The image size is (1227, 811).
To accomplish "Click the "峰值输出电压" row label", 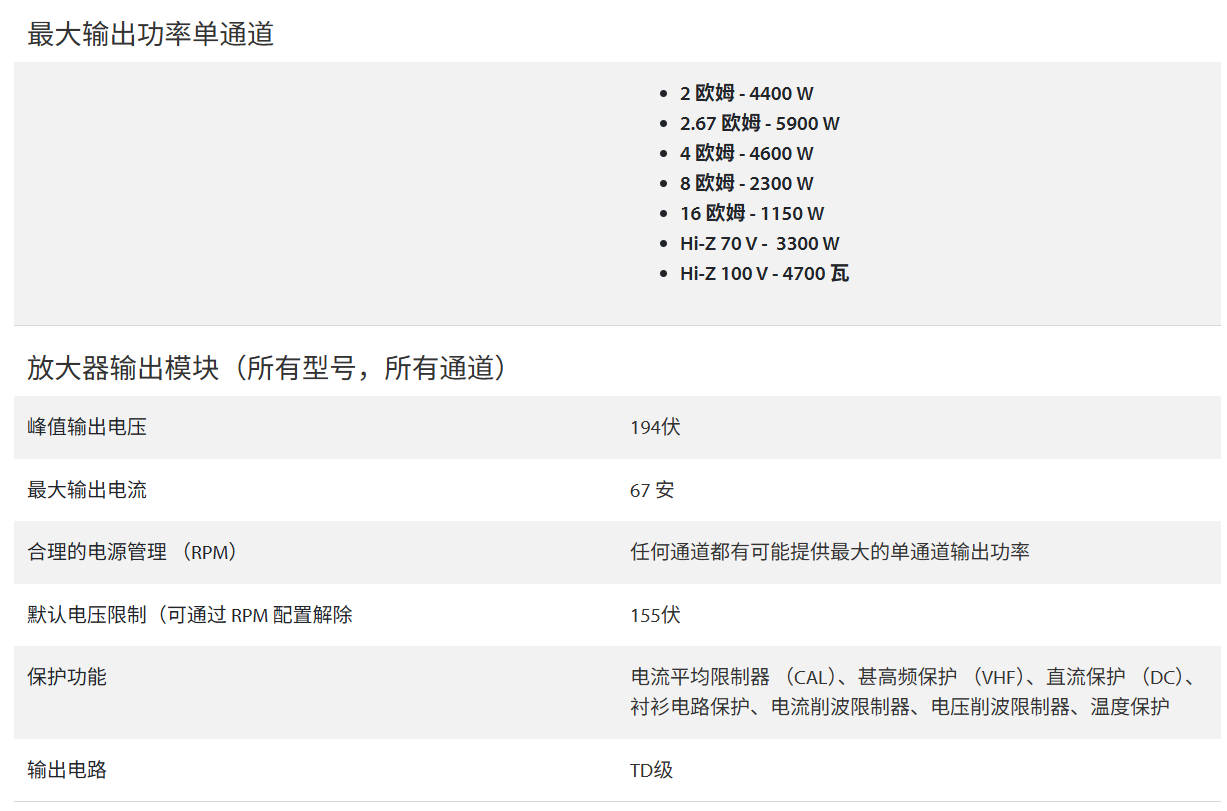I will (87, 428).
